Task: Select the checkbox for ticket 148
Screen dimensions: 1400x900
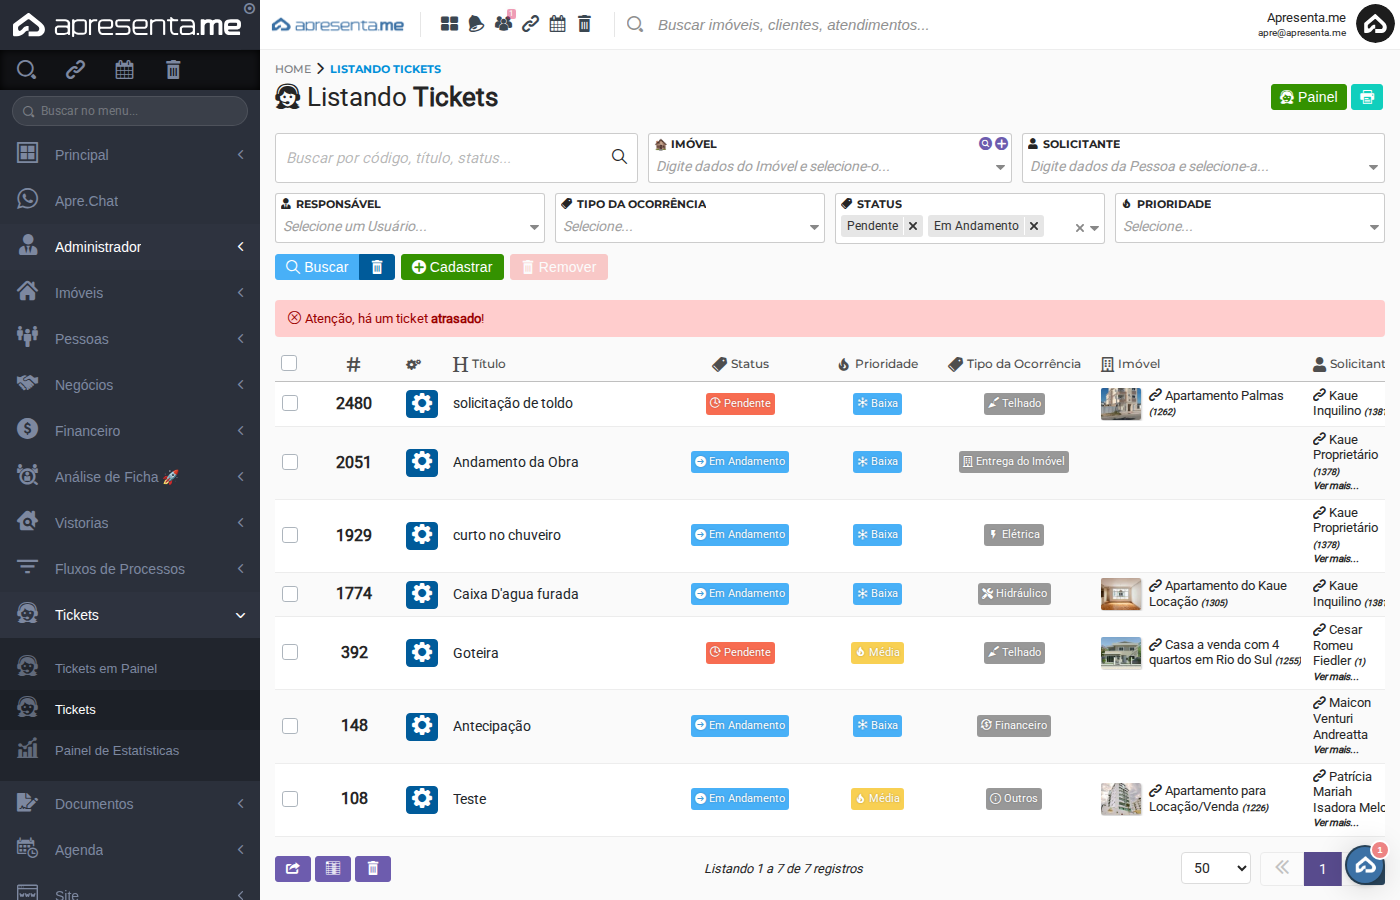Action: (290, 726)
